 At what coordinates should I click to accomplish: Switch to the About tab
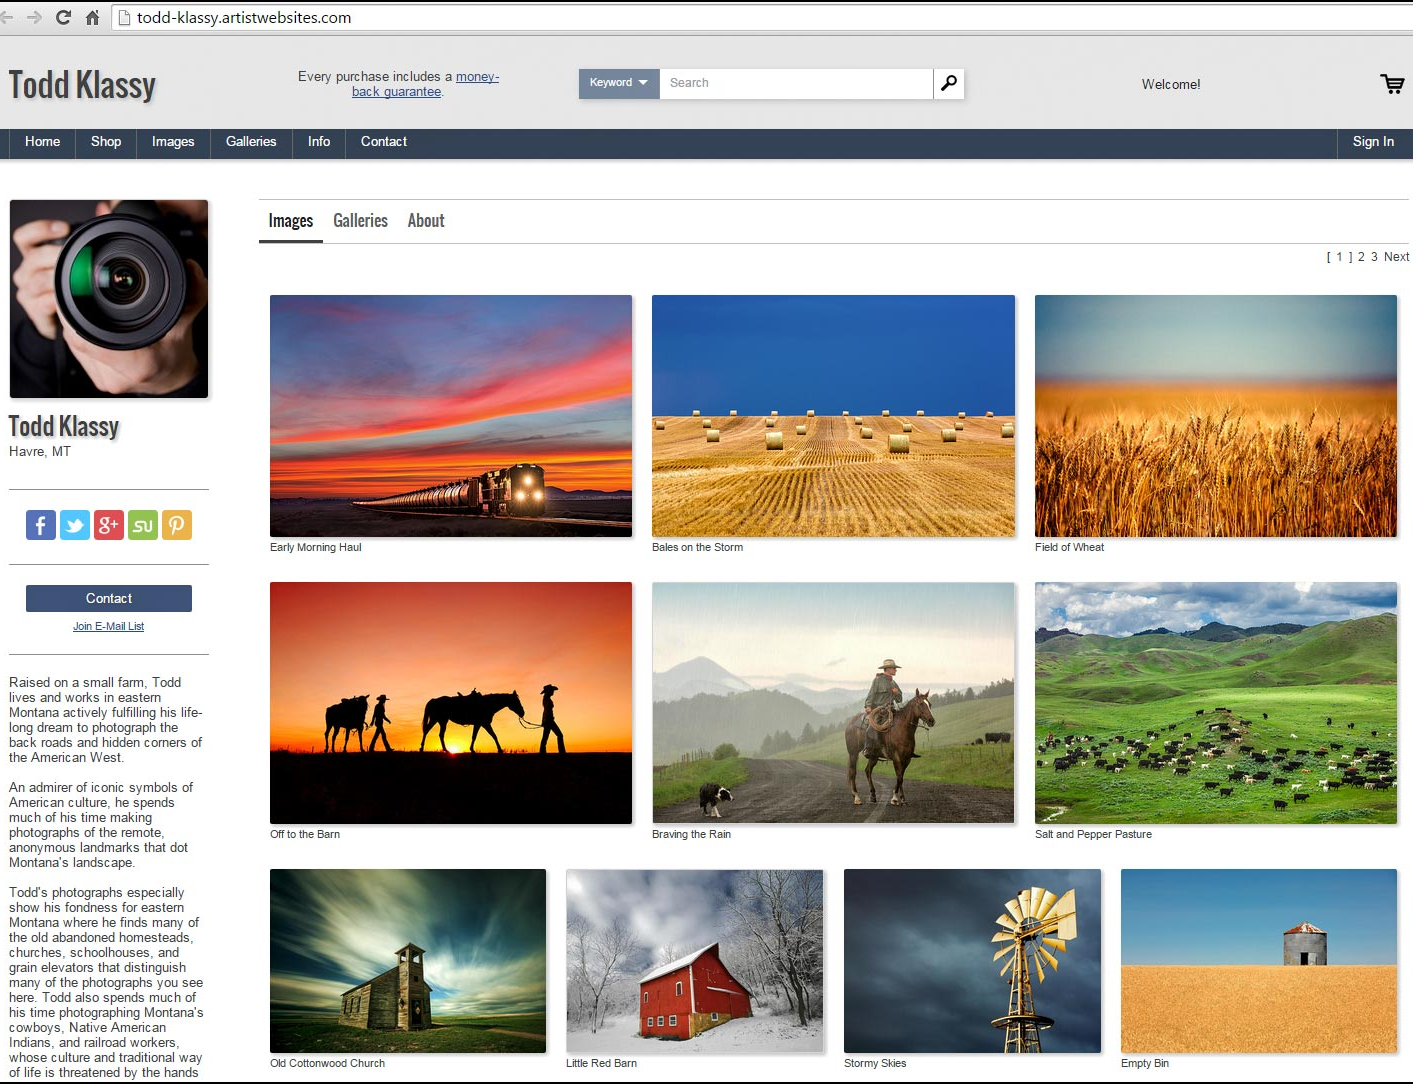coord(426,221)
